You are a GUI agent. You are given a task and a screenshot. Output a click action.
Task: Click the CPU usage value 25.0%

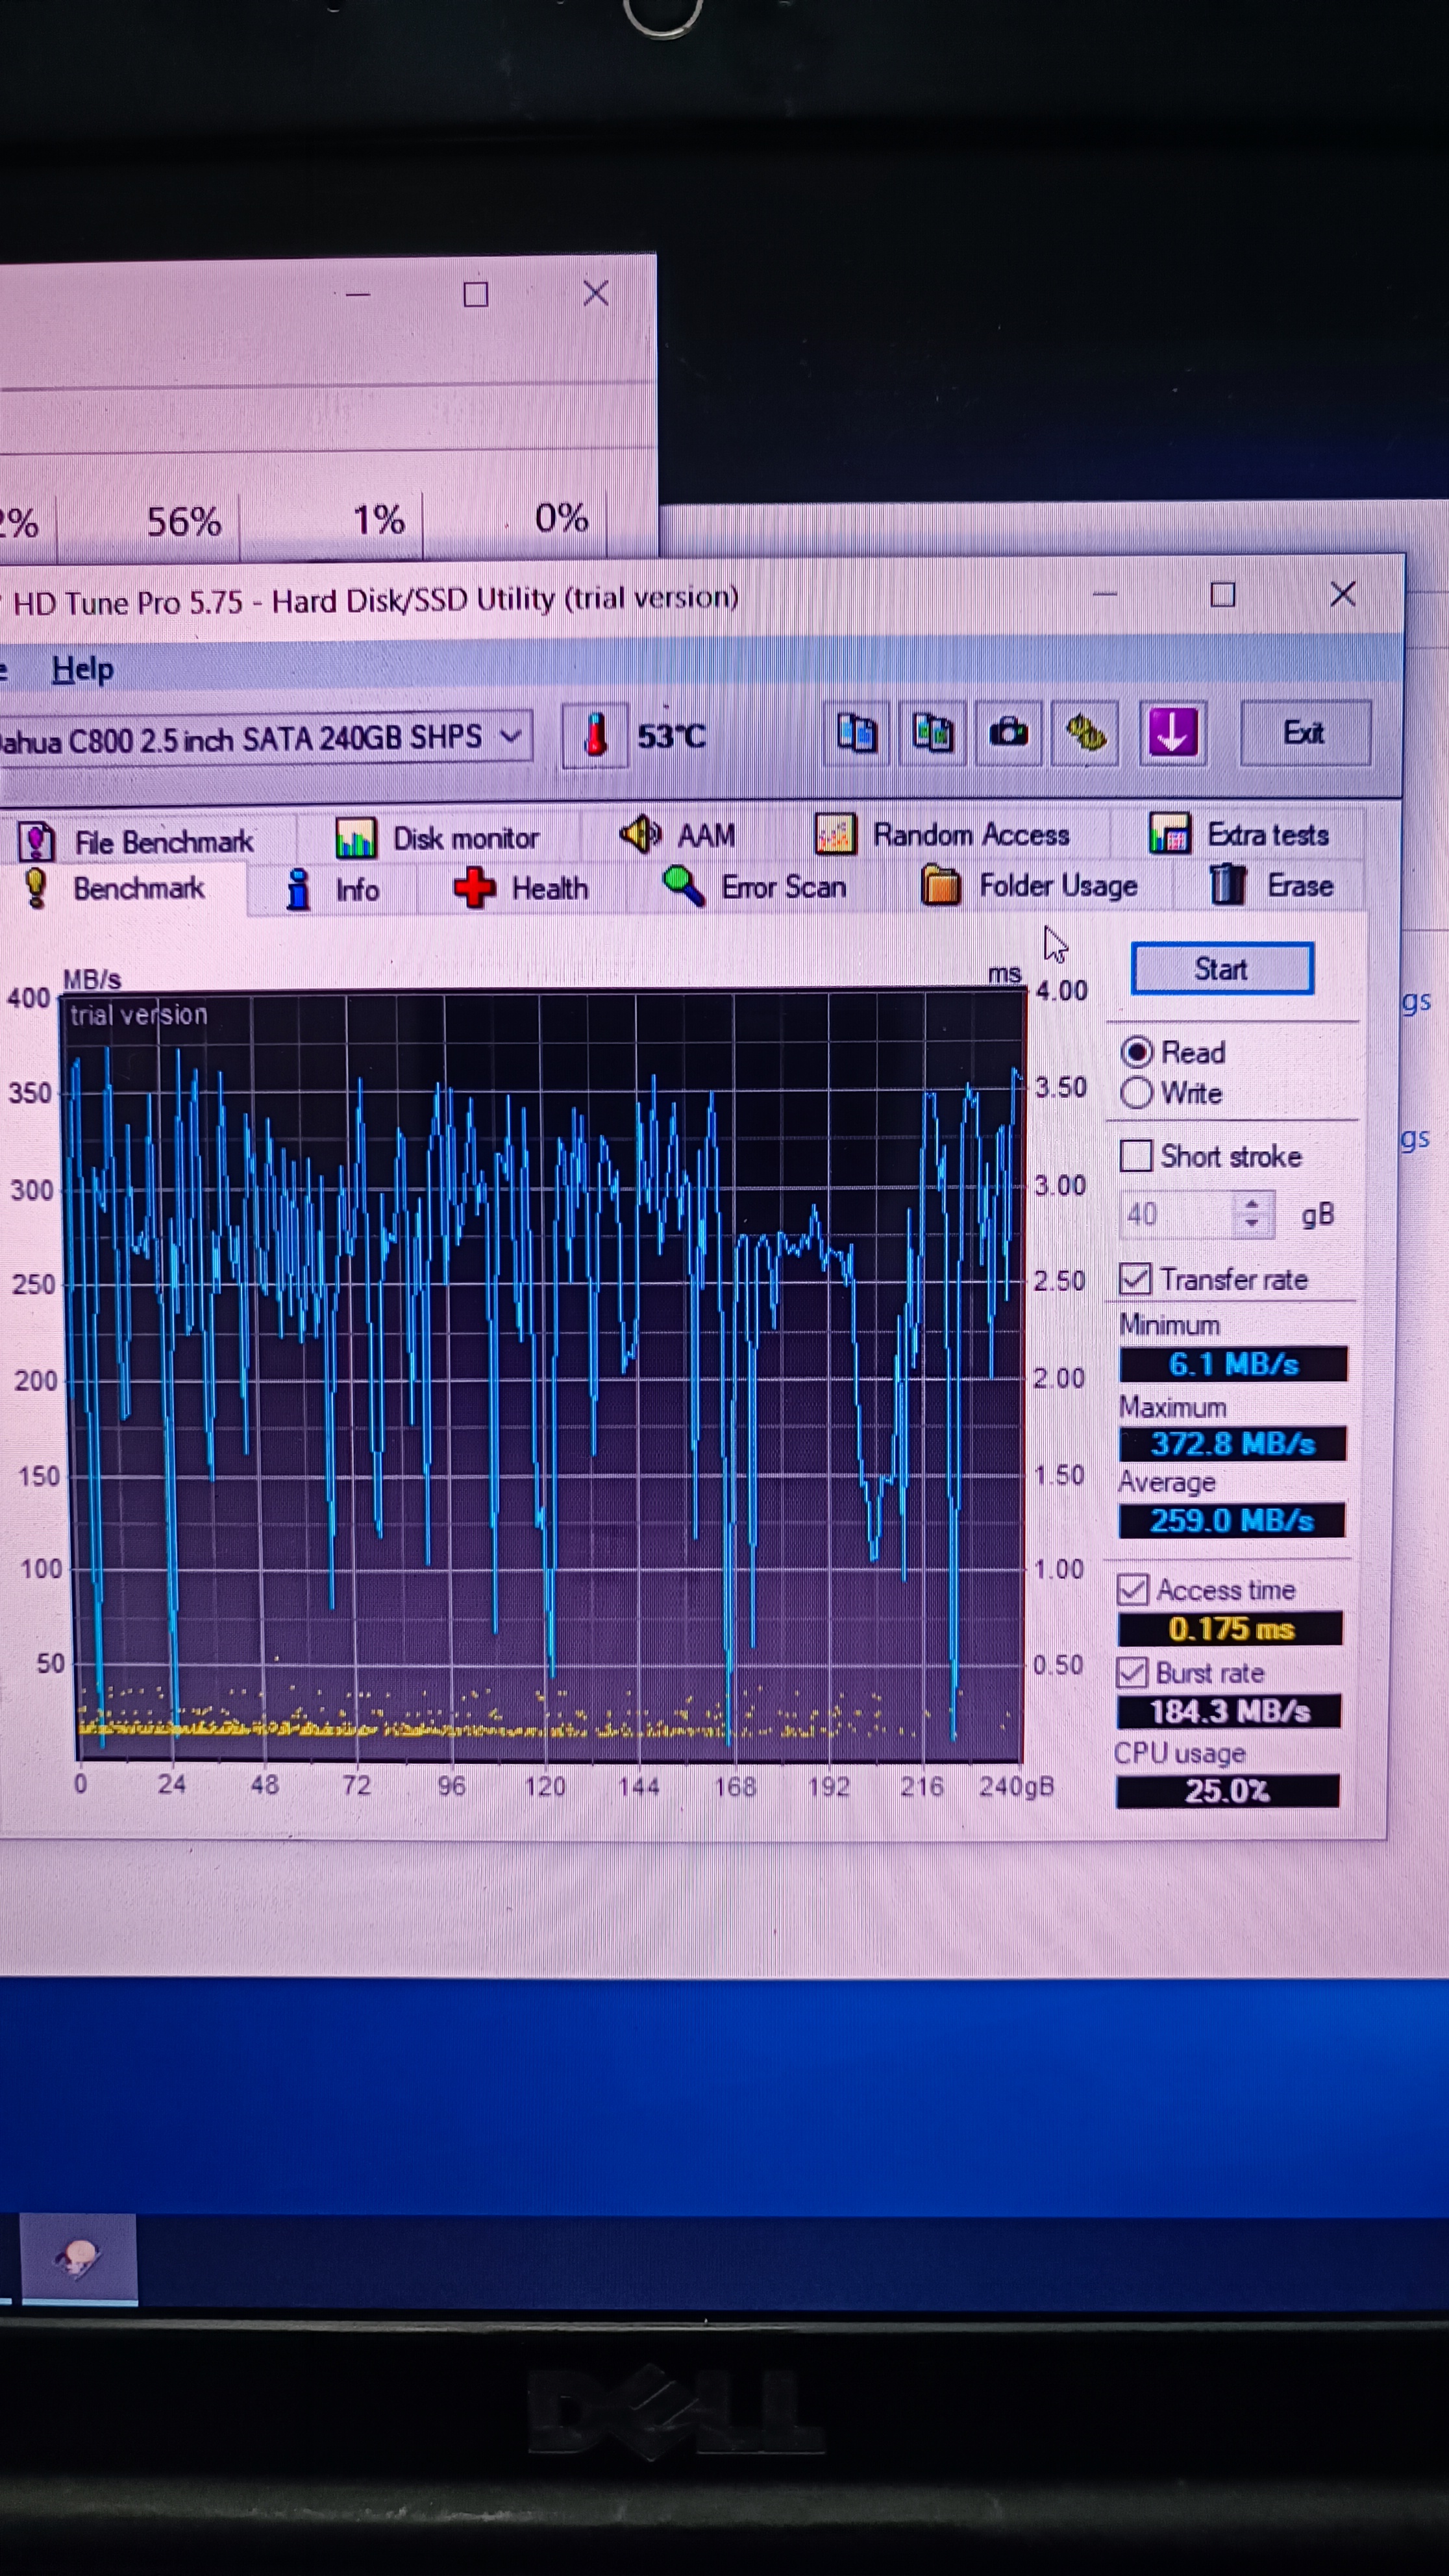coord(1227,1790)
